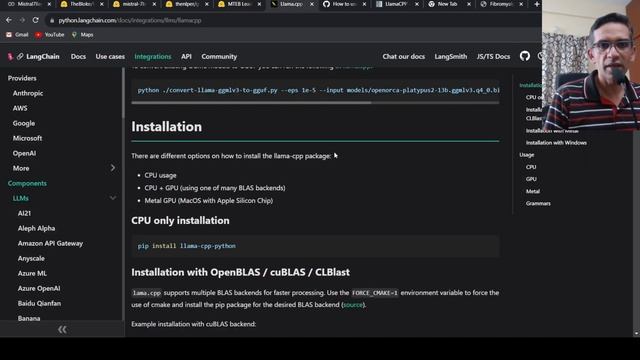Open Baidu Qianfan page
Viewport: 640px width, 360px height.
click(x=39, y=303)
